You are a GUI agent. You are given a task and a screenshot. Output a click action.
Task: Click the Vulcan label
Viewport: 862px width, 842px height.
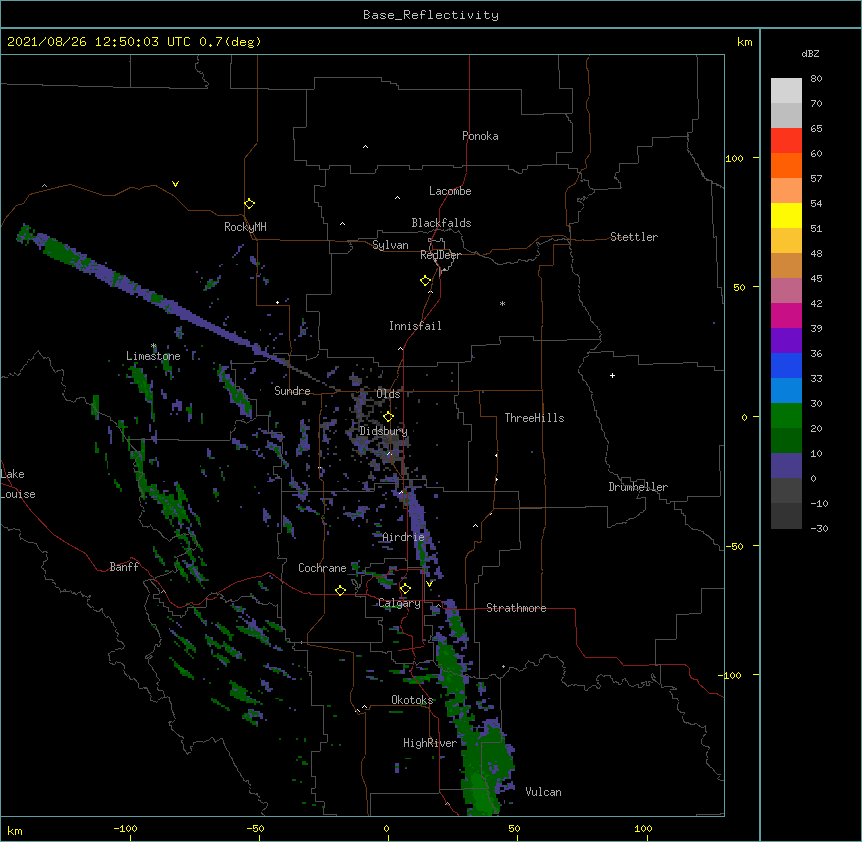click(544, 792)
